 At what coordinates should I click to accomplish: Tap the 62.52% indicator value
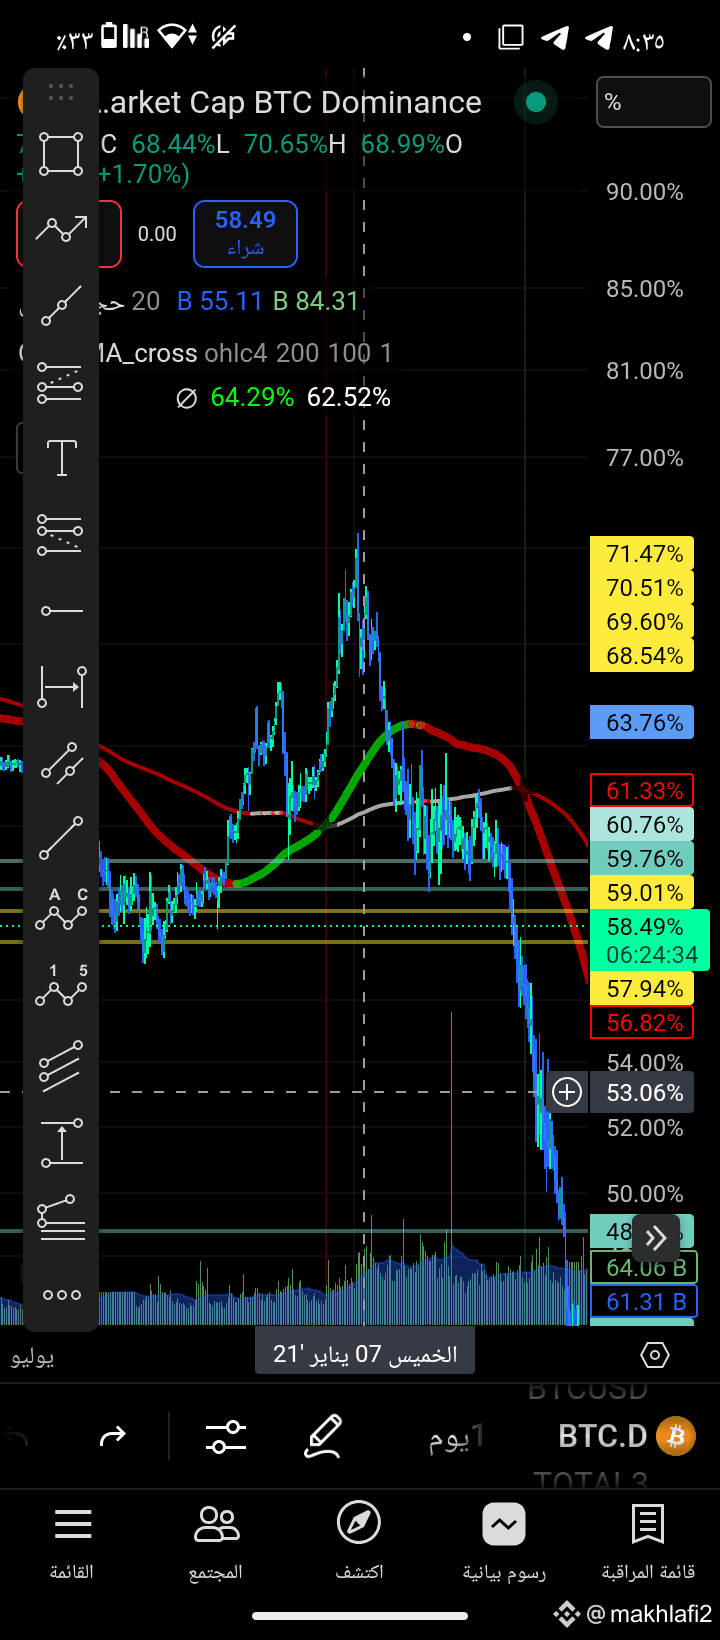[348, 398]
